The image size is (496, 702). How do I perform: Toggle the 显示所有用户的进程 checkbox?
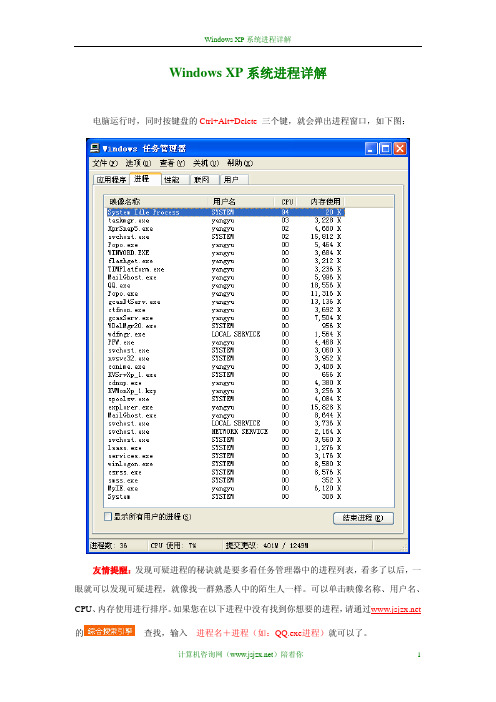click(x=108, y=517)
